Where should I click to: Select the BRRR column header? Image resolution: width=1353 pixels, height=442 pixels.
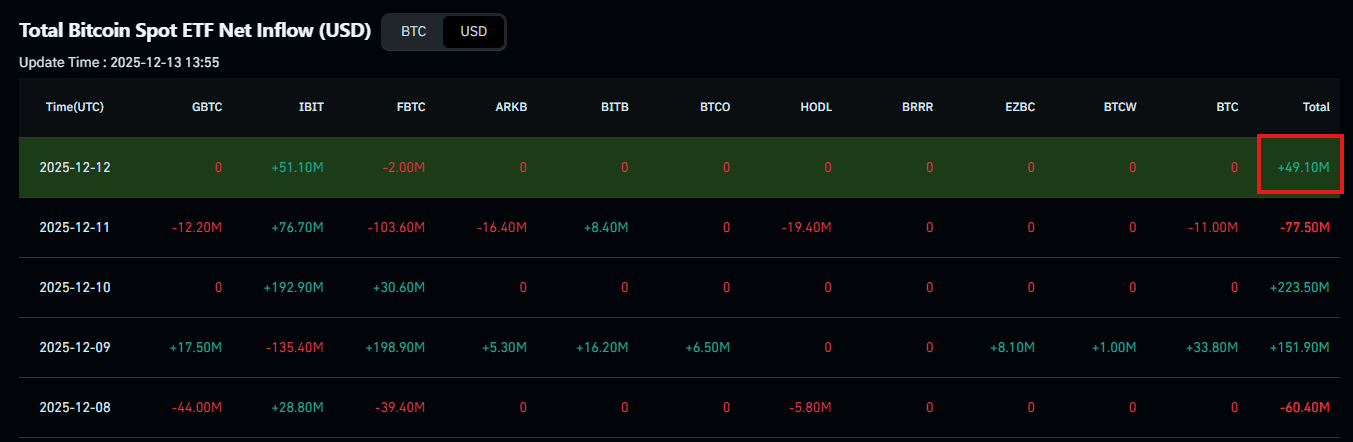tap(917, 107)
